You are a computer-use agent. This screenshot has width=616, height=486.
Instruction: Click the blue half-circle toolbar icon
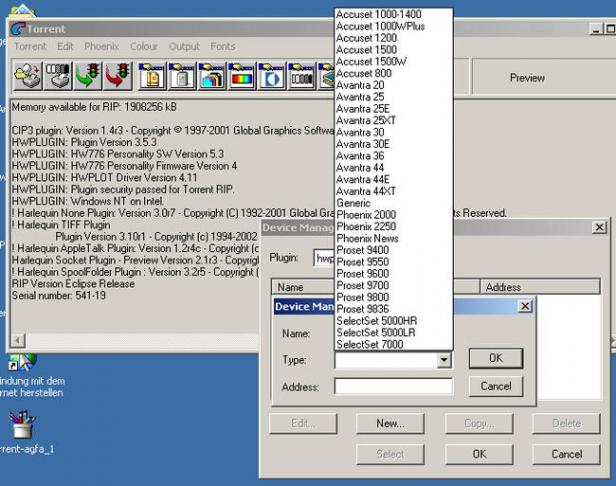271,76
